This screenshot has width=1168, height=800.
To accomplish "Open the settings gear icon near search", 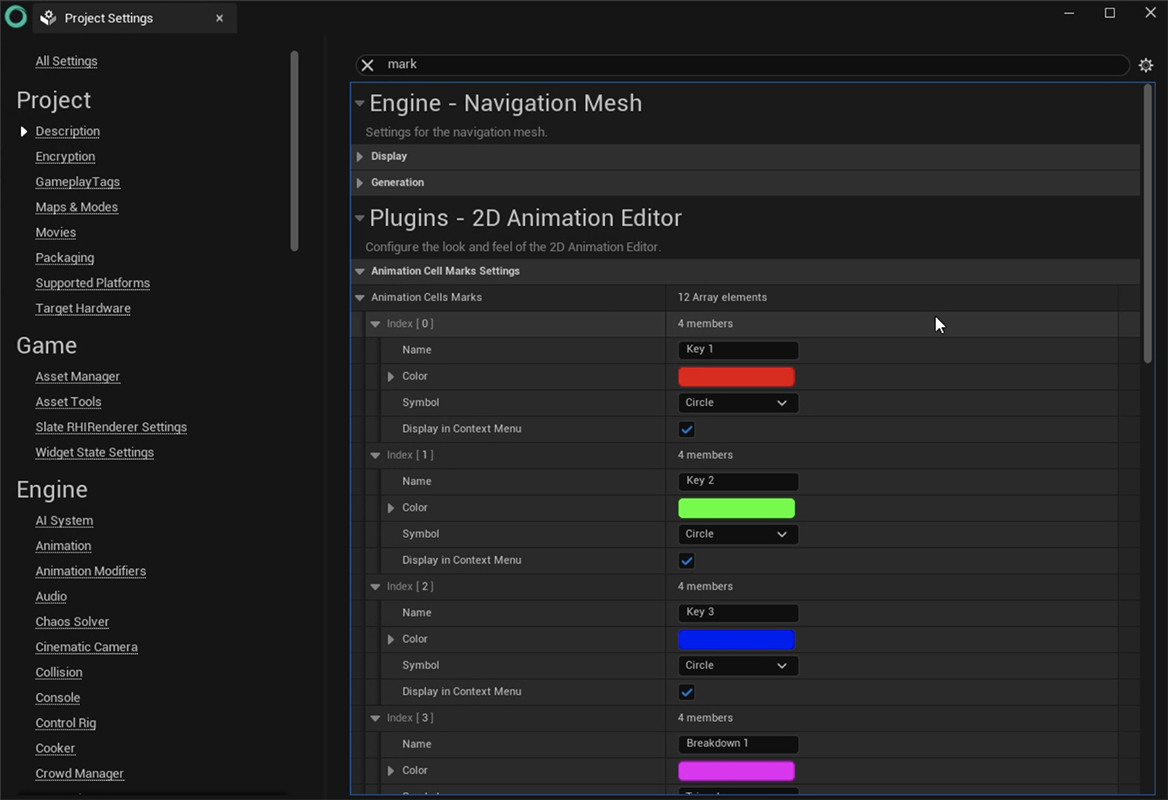I will (x=1146, y=65).
